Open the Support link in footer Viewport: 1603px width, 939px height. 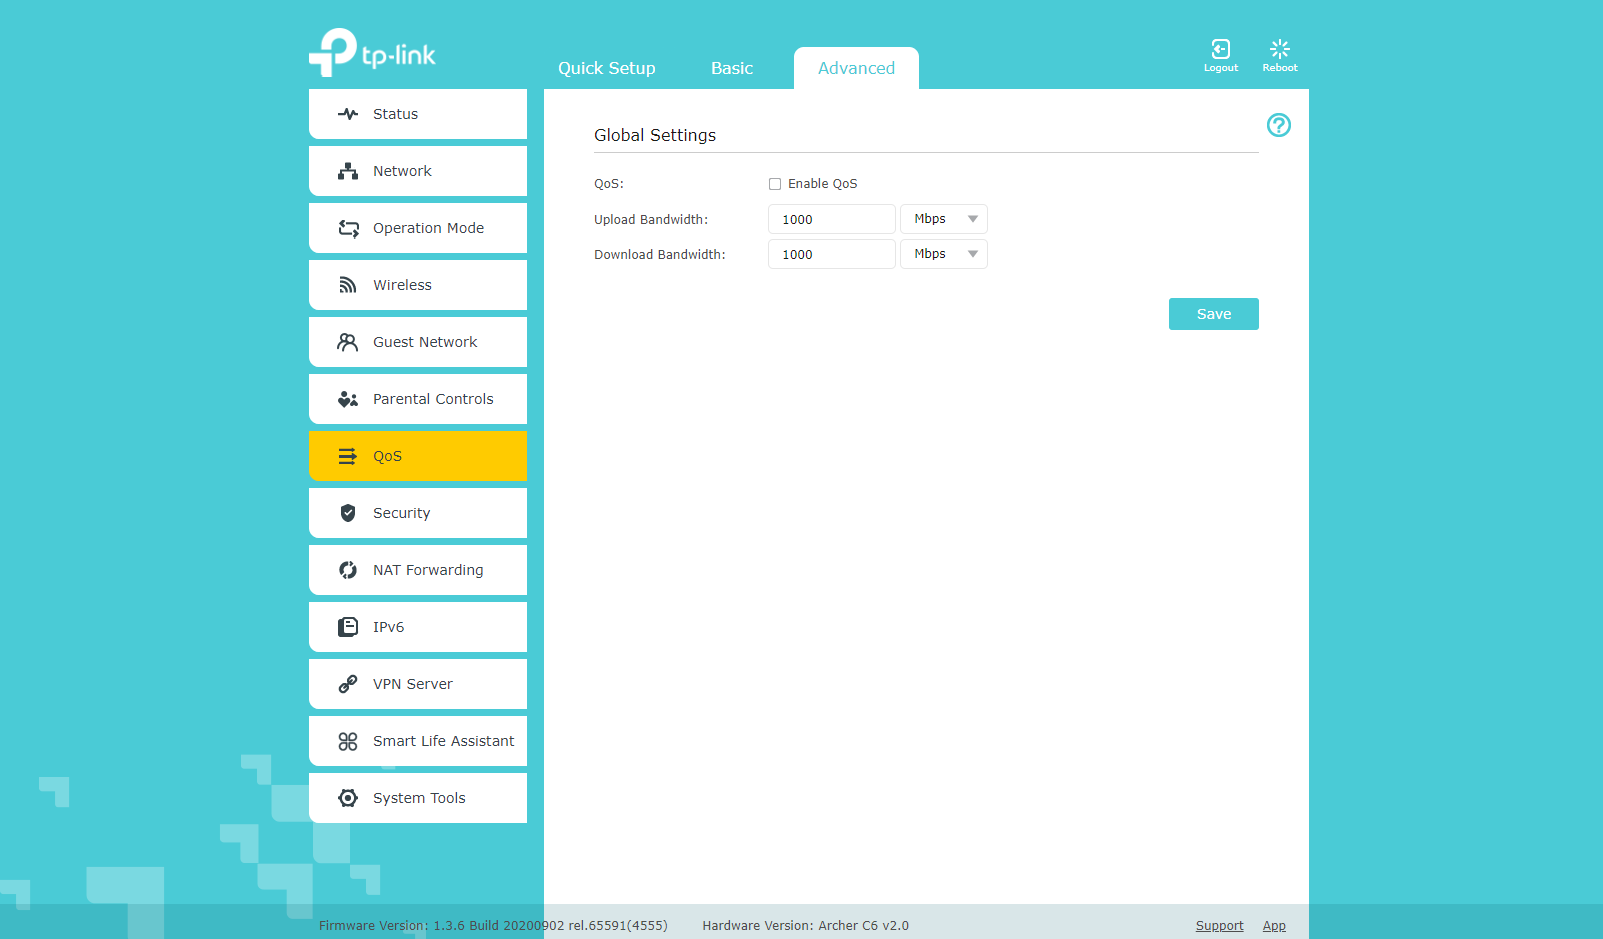pyautogui.click(x=1219, y=926)
